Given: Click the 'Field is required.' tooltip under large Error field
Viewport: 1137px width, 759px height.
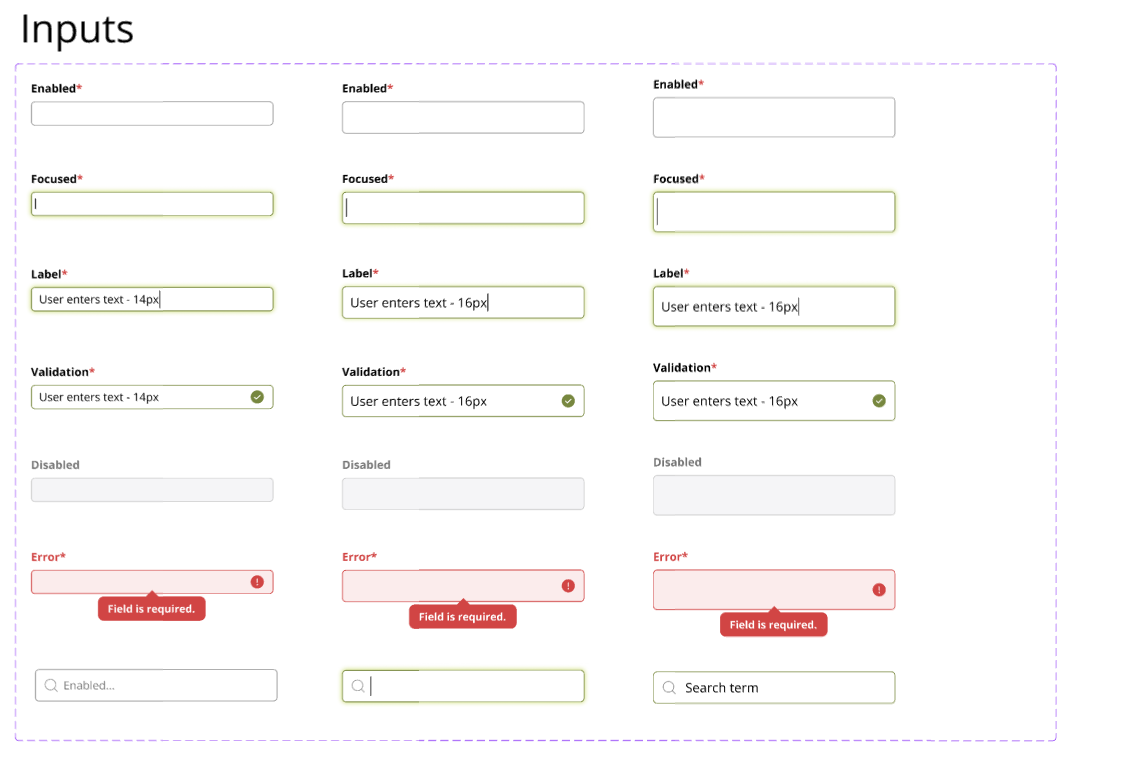Looking at the screenshot, I should pyautogui.click(x=773, y=623).
